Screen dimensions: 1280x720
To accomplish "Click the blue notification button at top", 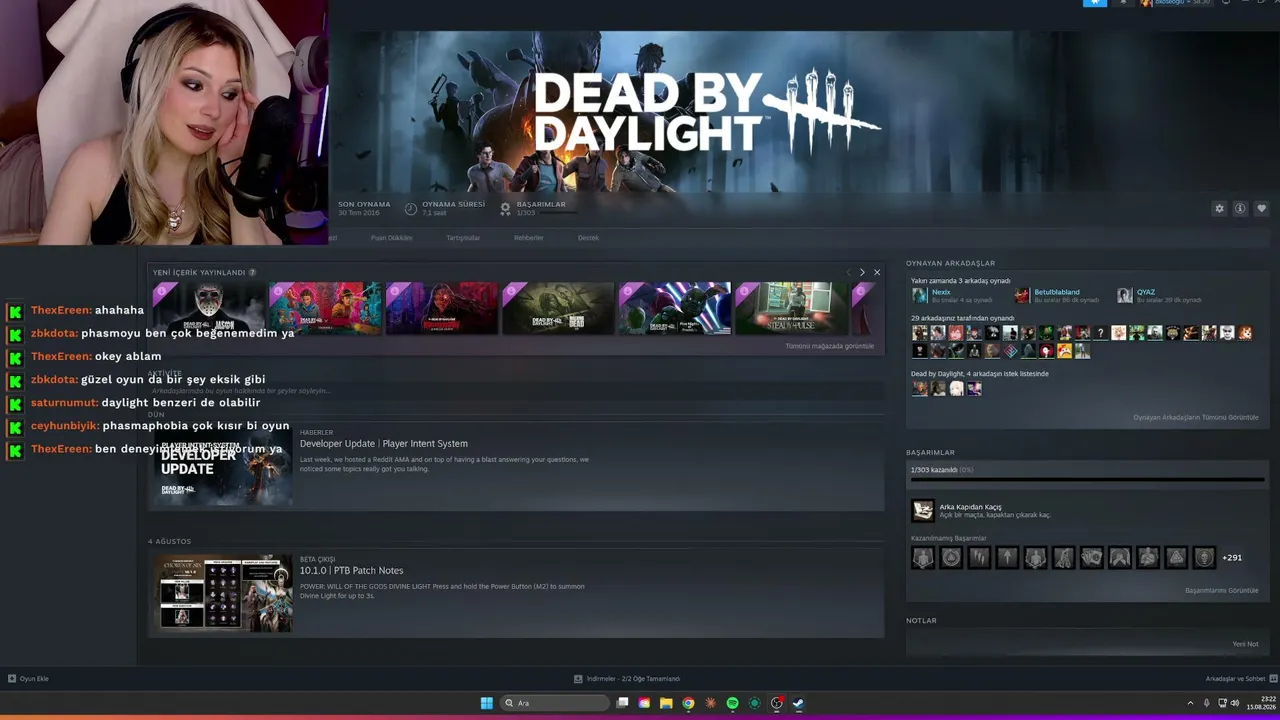I will coord(1095,3).
